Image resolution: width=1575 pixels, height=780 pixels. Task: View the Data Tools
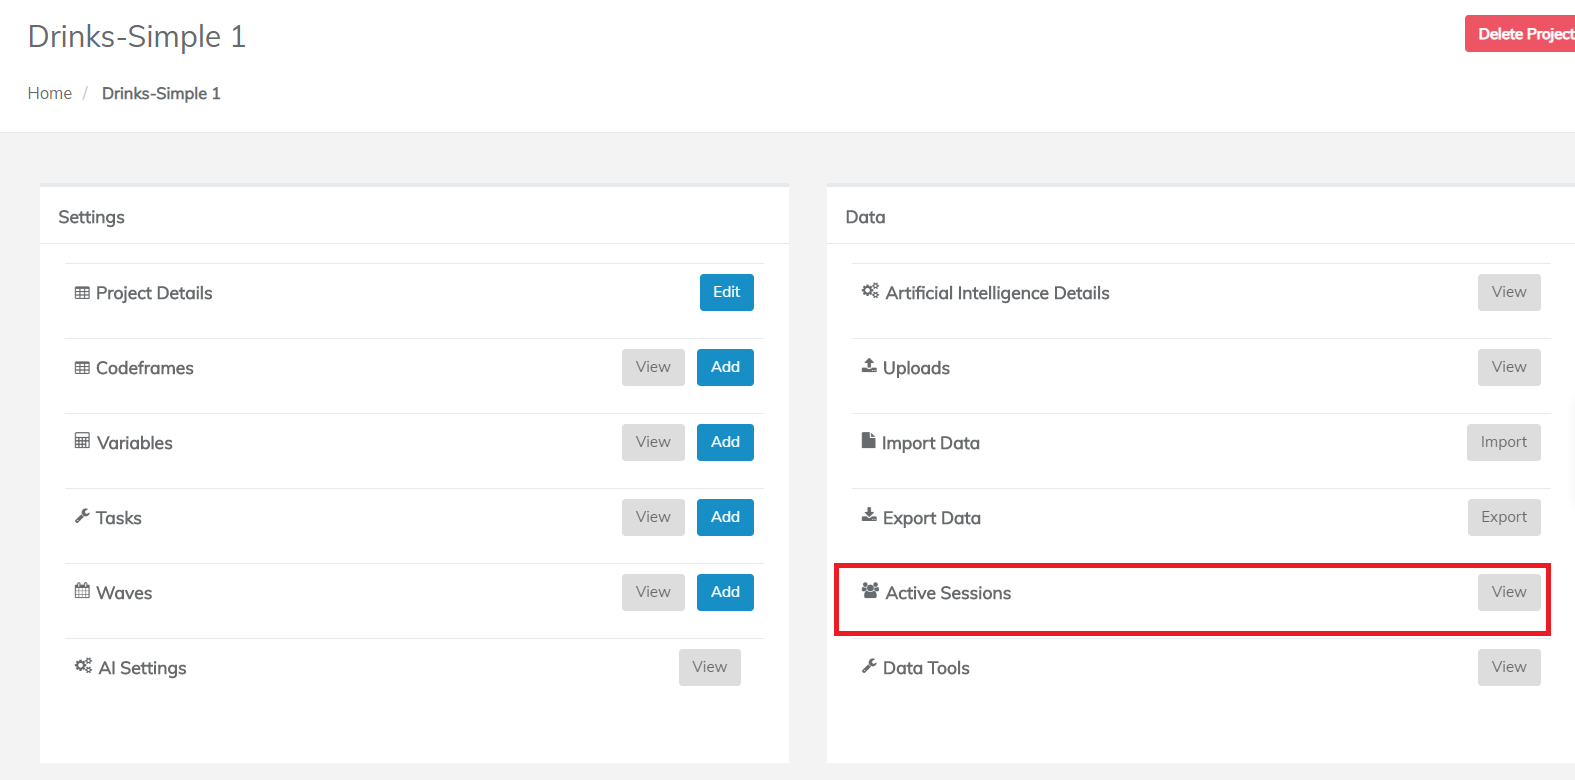coord(1509,667)
